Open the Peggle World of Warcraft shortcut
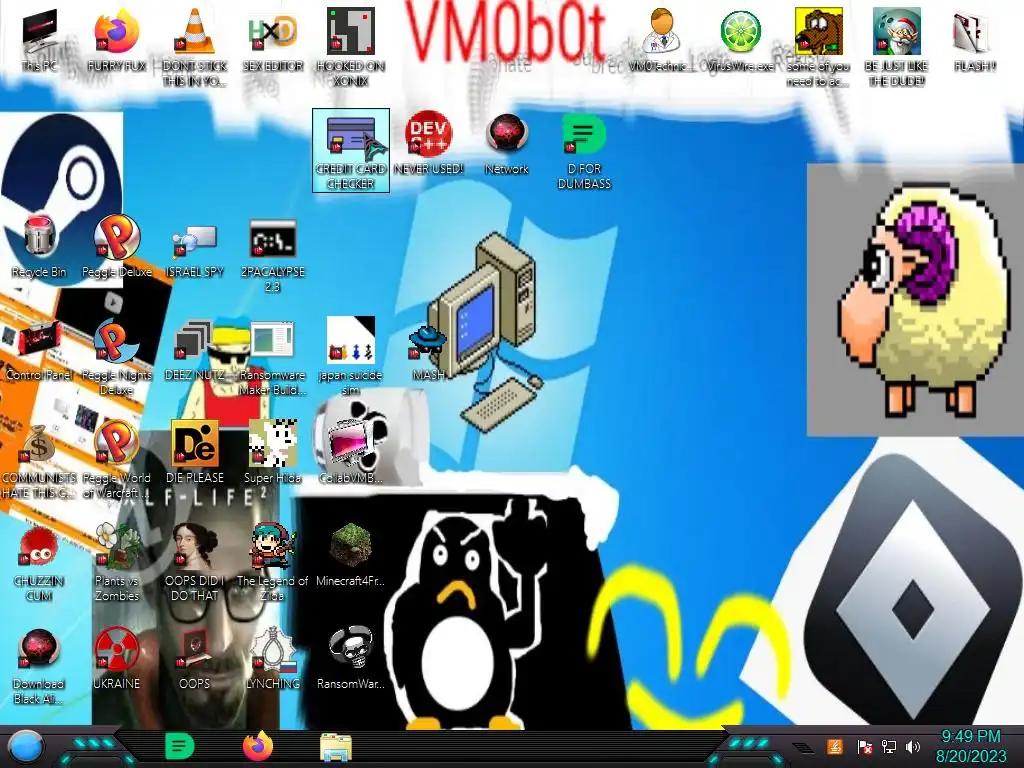This screenshot has width=1024, height=768. pyautogui.click(x=117, y=461)
